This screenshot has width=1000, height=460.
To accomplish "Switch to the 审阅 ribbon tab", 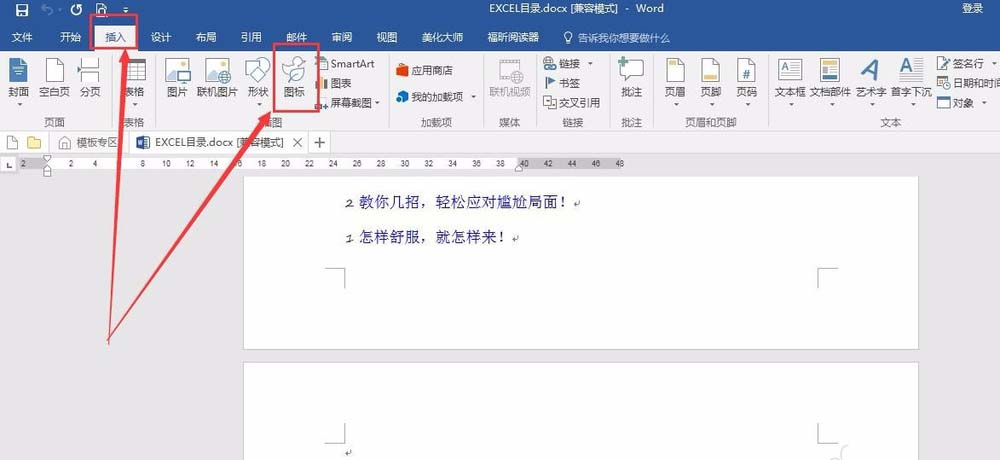I will pyautogui.click(x=342, y=38).
